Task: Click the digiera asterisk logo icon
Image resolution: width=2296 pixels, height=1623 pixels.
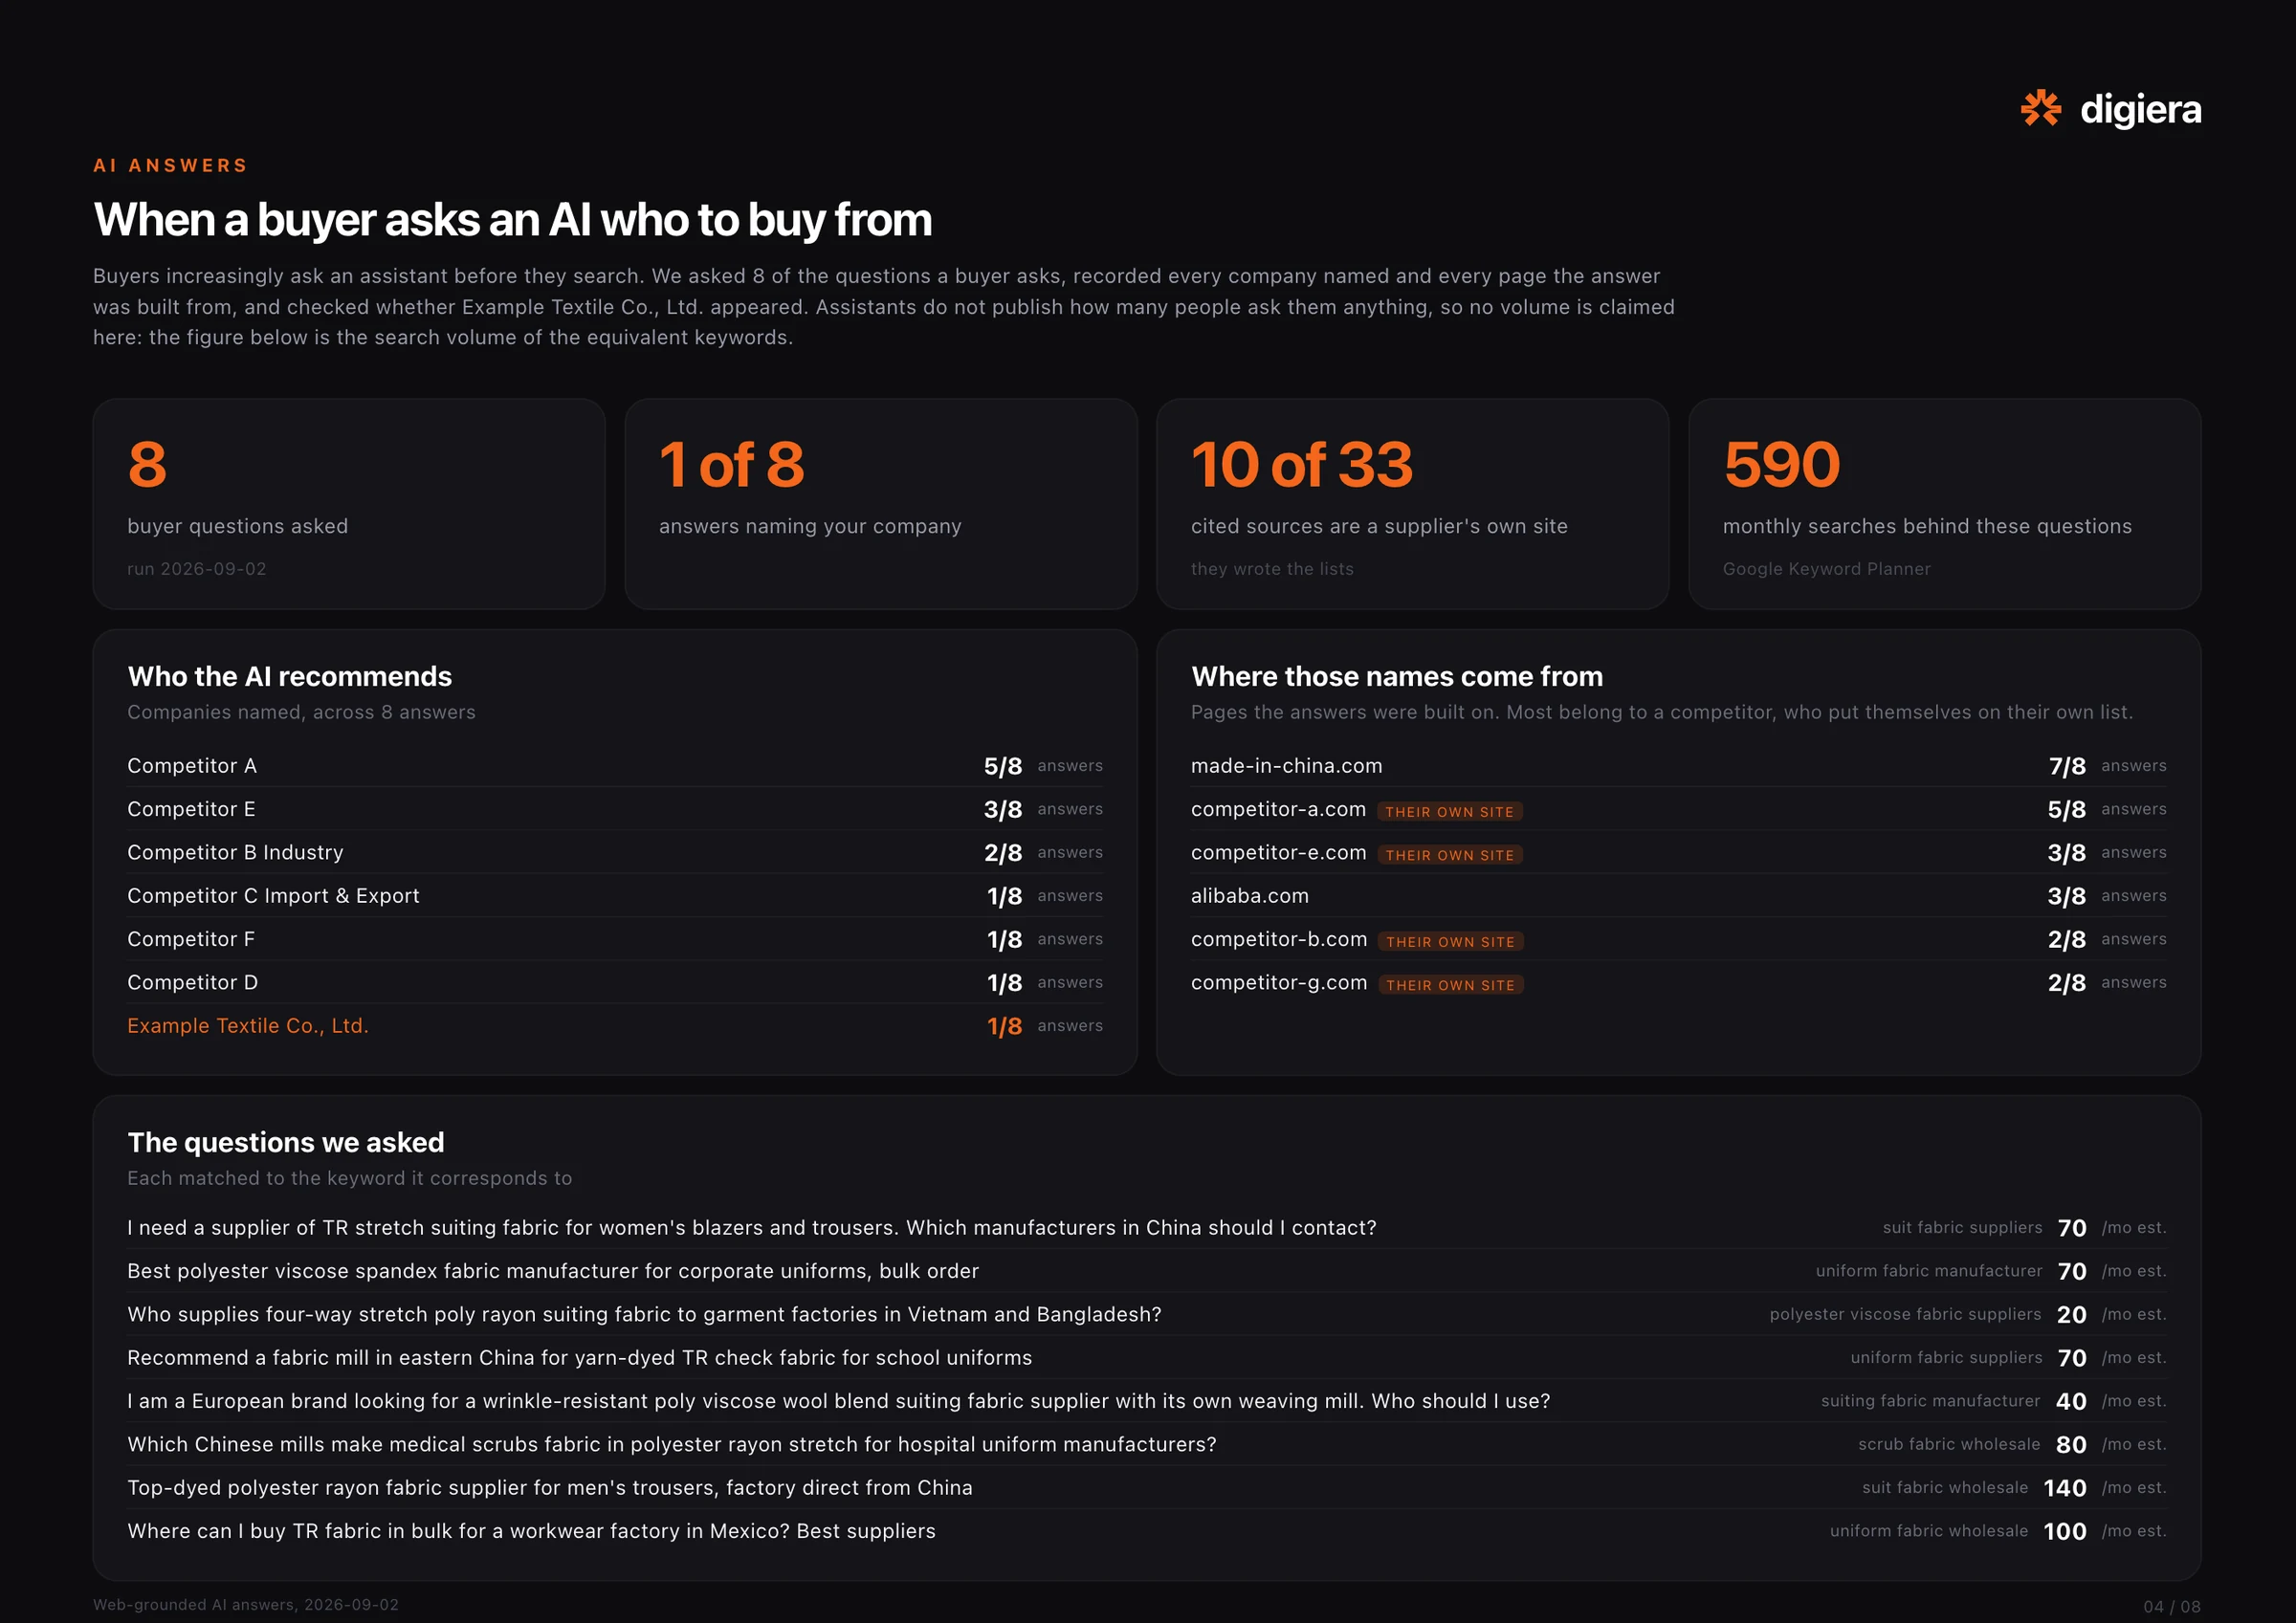Action: (2040, 108)
